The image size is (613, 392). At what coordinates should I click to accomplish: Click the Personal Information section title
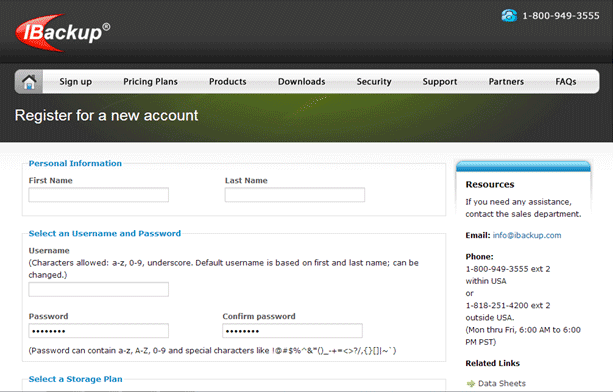tap(75, 163)
